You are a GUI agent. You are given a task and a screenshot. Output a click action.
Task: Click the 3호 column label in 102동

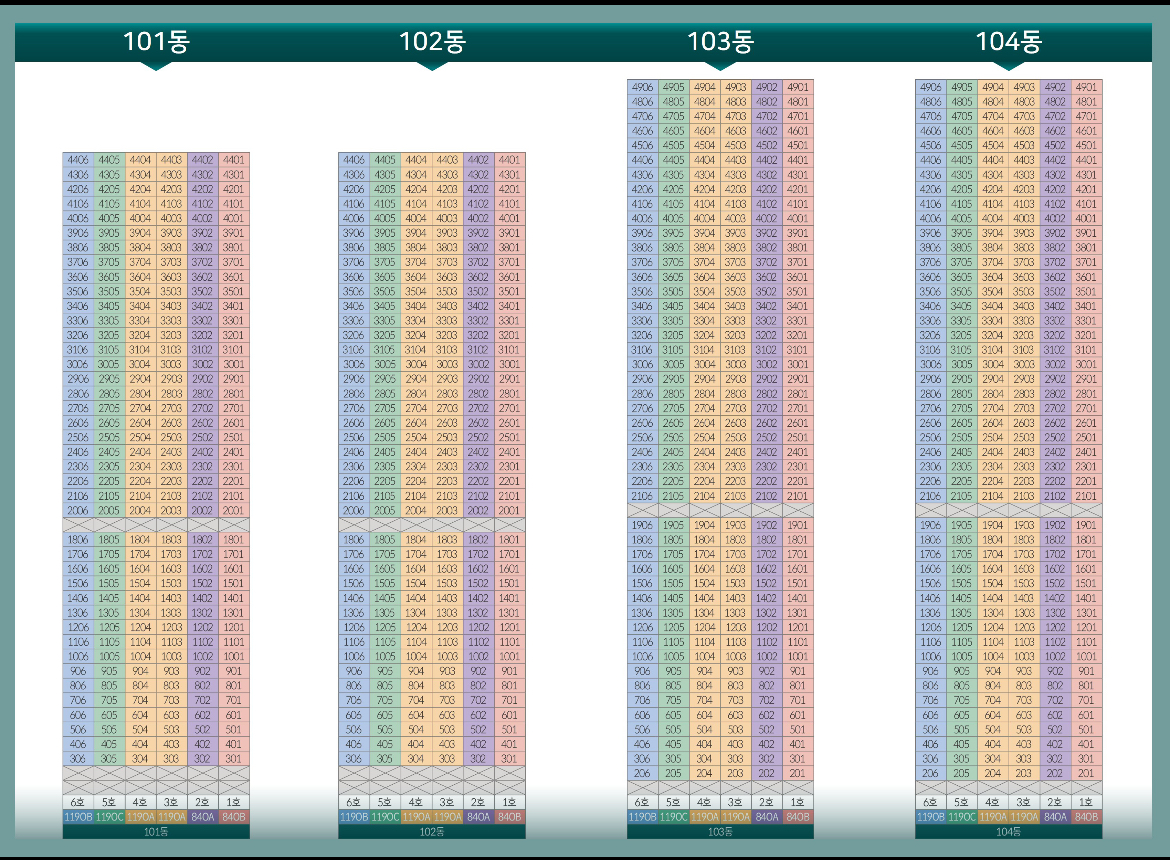tap(447, 802)
